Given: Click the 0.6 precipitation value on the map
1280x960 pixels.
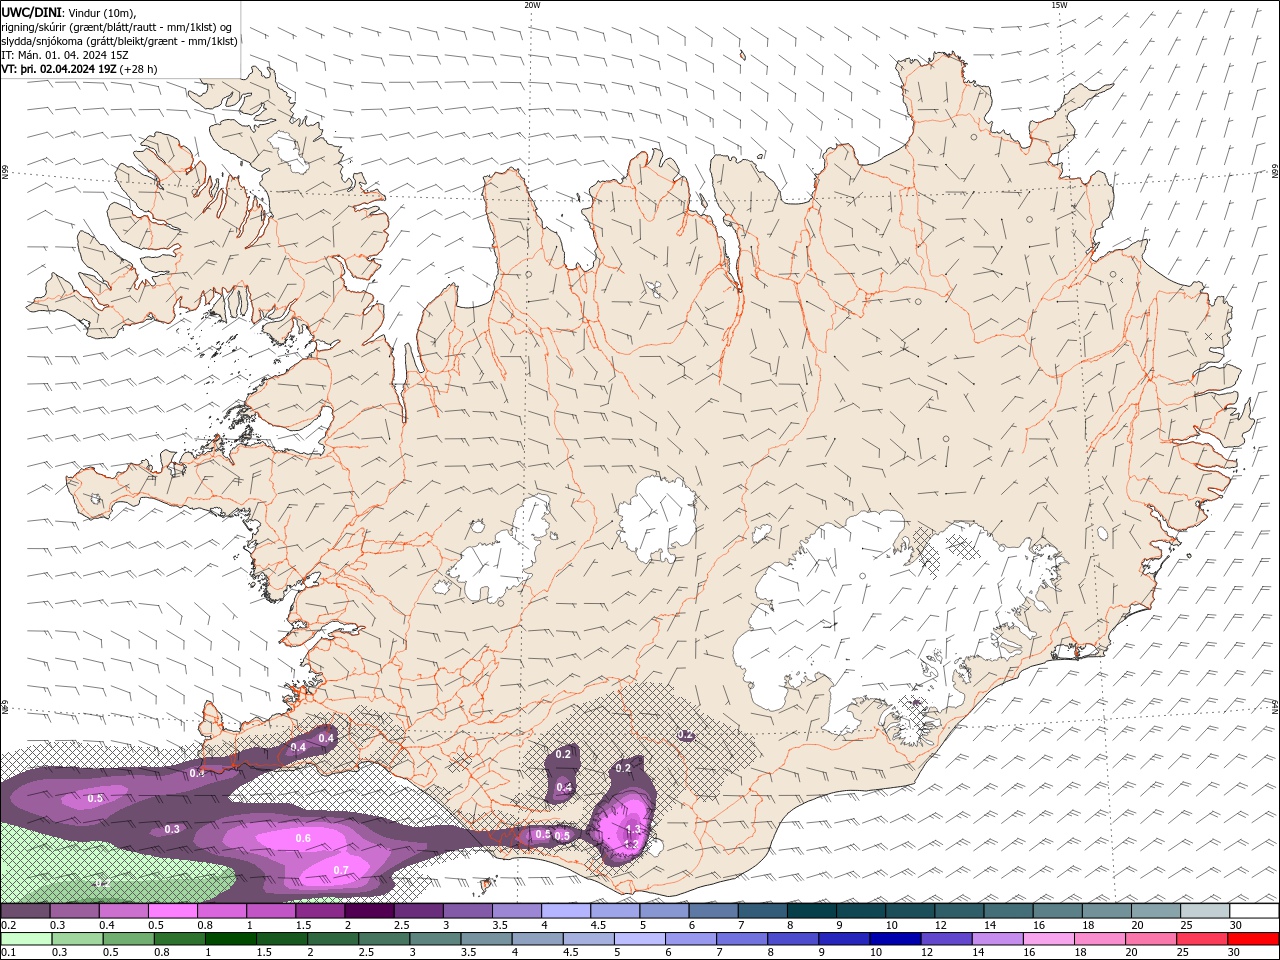Looking at the screenshot, I should pyautogui.click(x=303, y=838).
